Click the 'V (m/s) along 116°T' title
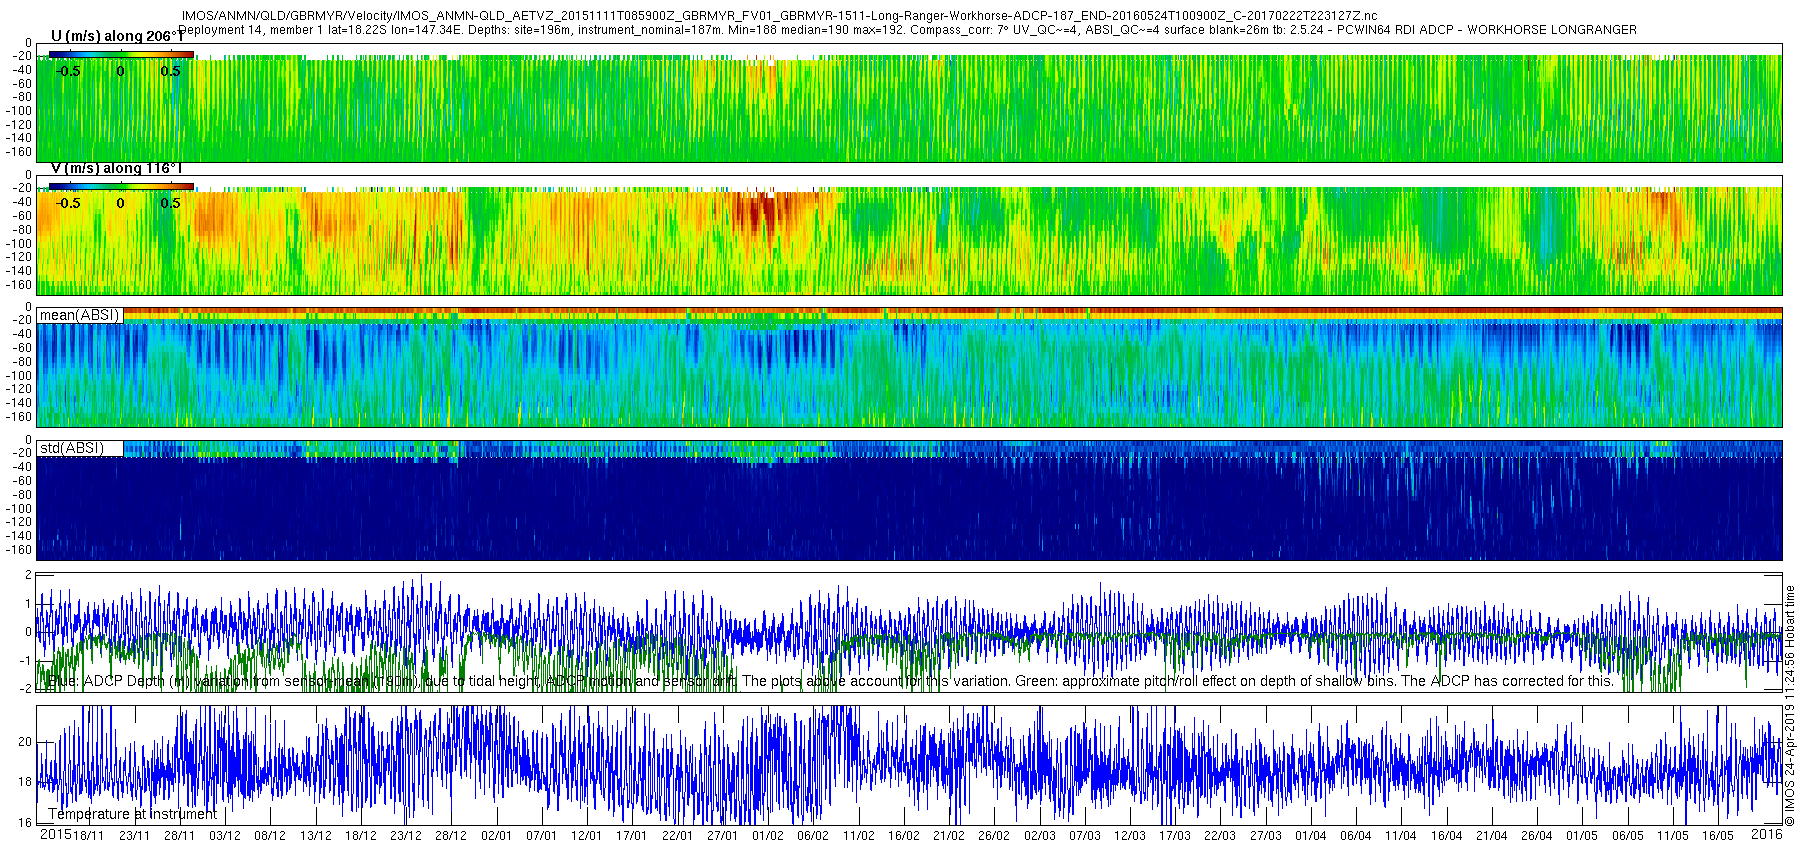The height and width of the screenshot is (850, 1800). tap(116, 168)
